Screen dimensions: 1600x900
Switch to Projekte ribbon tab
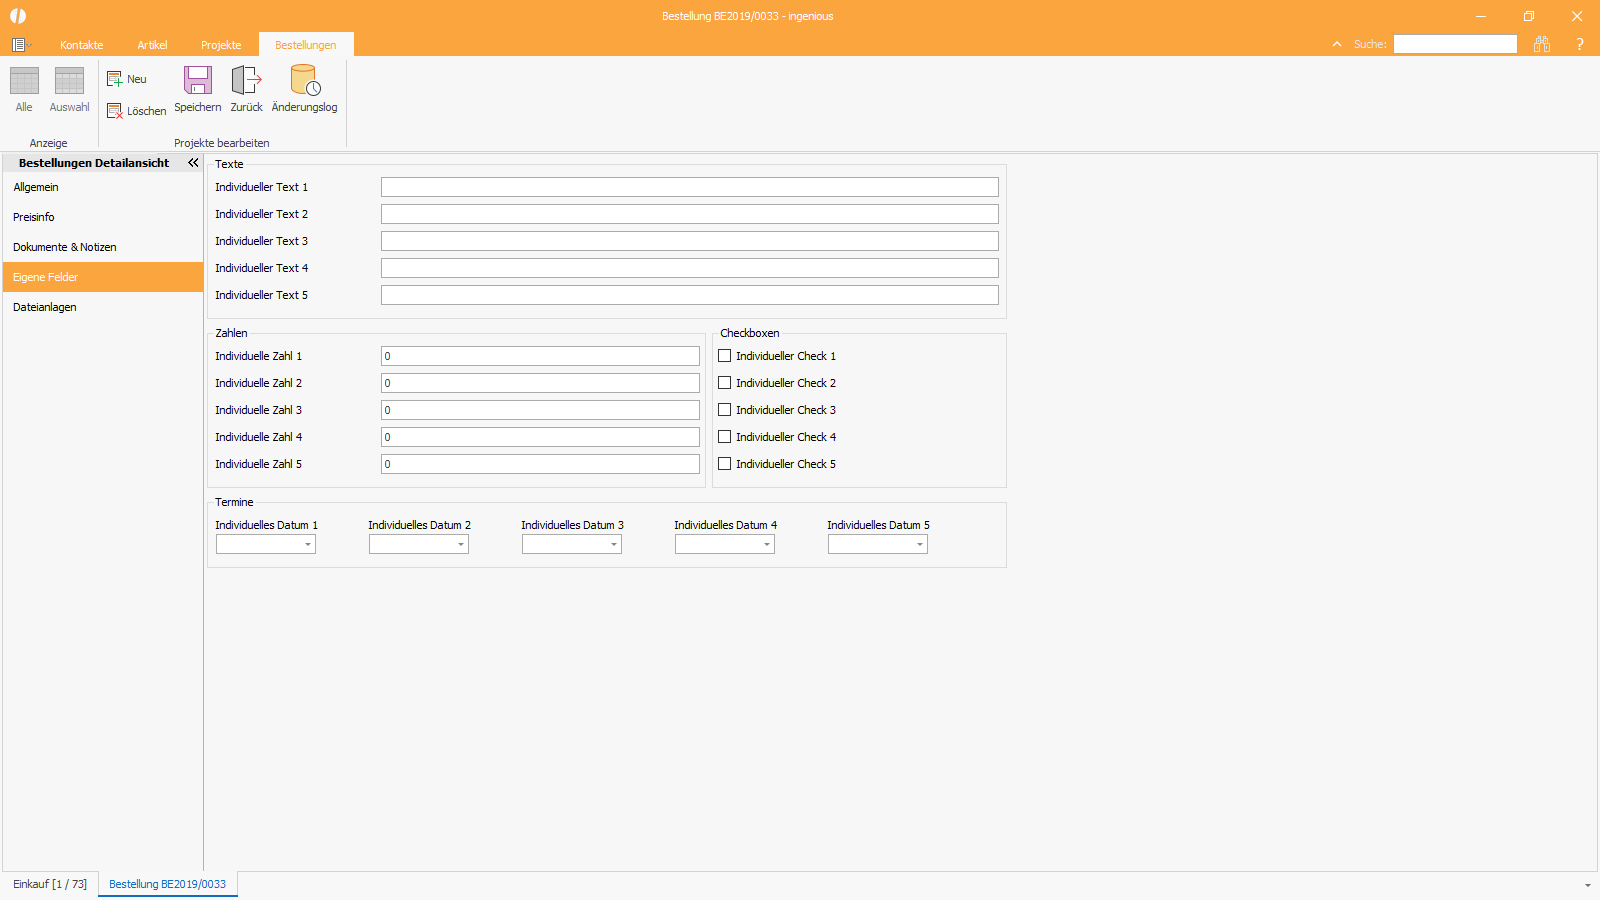tap(221, 45)
